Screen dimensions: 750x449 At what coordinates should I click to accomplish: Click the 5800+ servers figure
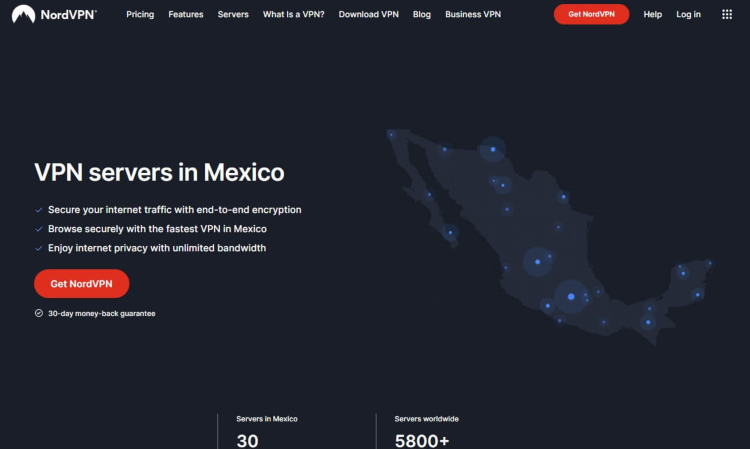422,440
